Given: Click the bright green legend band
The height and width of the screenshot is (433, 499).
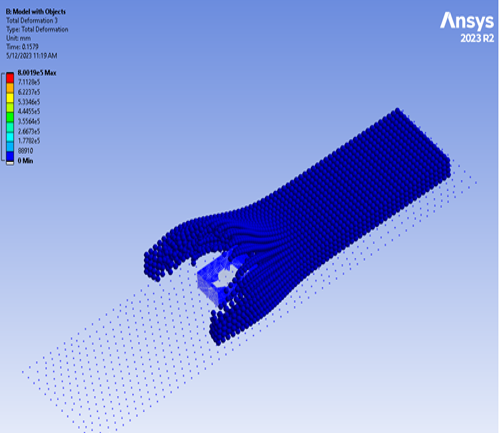Looking at the screenshot, I should (x=10, y=117).
